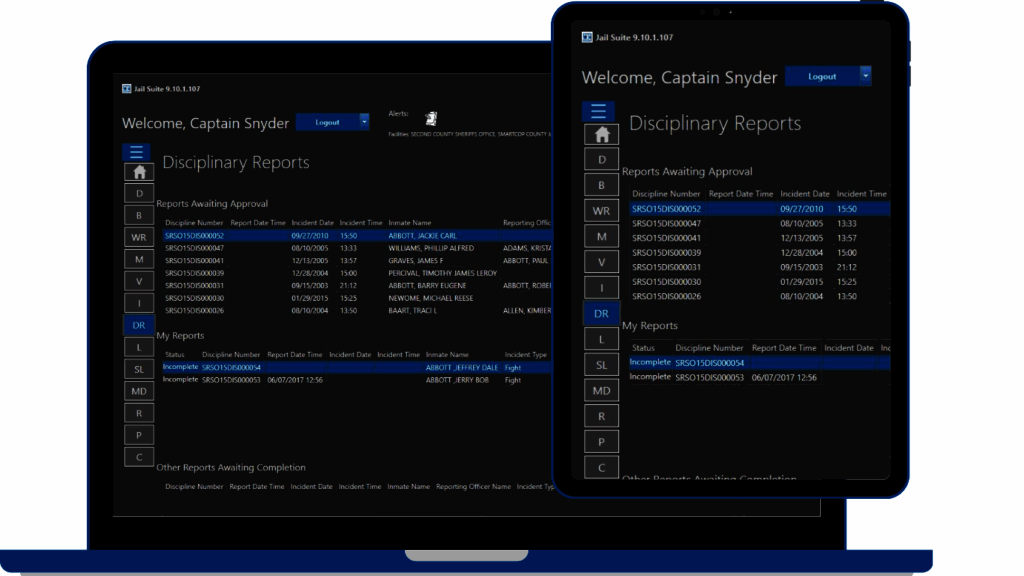The width and height of the screenshot is (1024, 576).
Task: Select the B module icon in the sidebar
Action: (138, 215)
